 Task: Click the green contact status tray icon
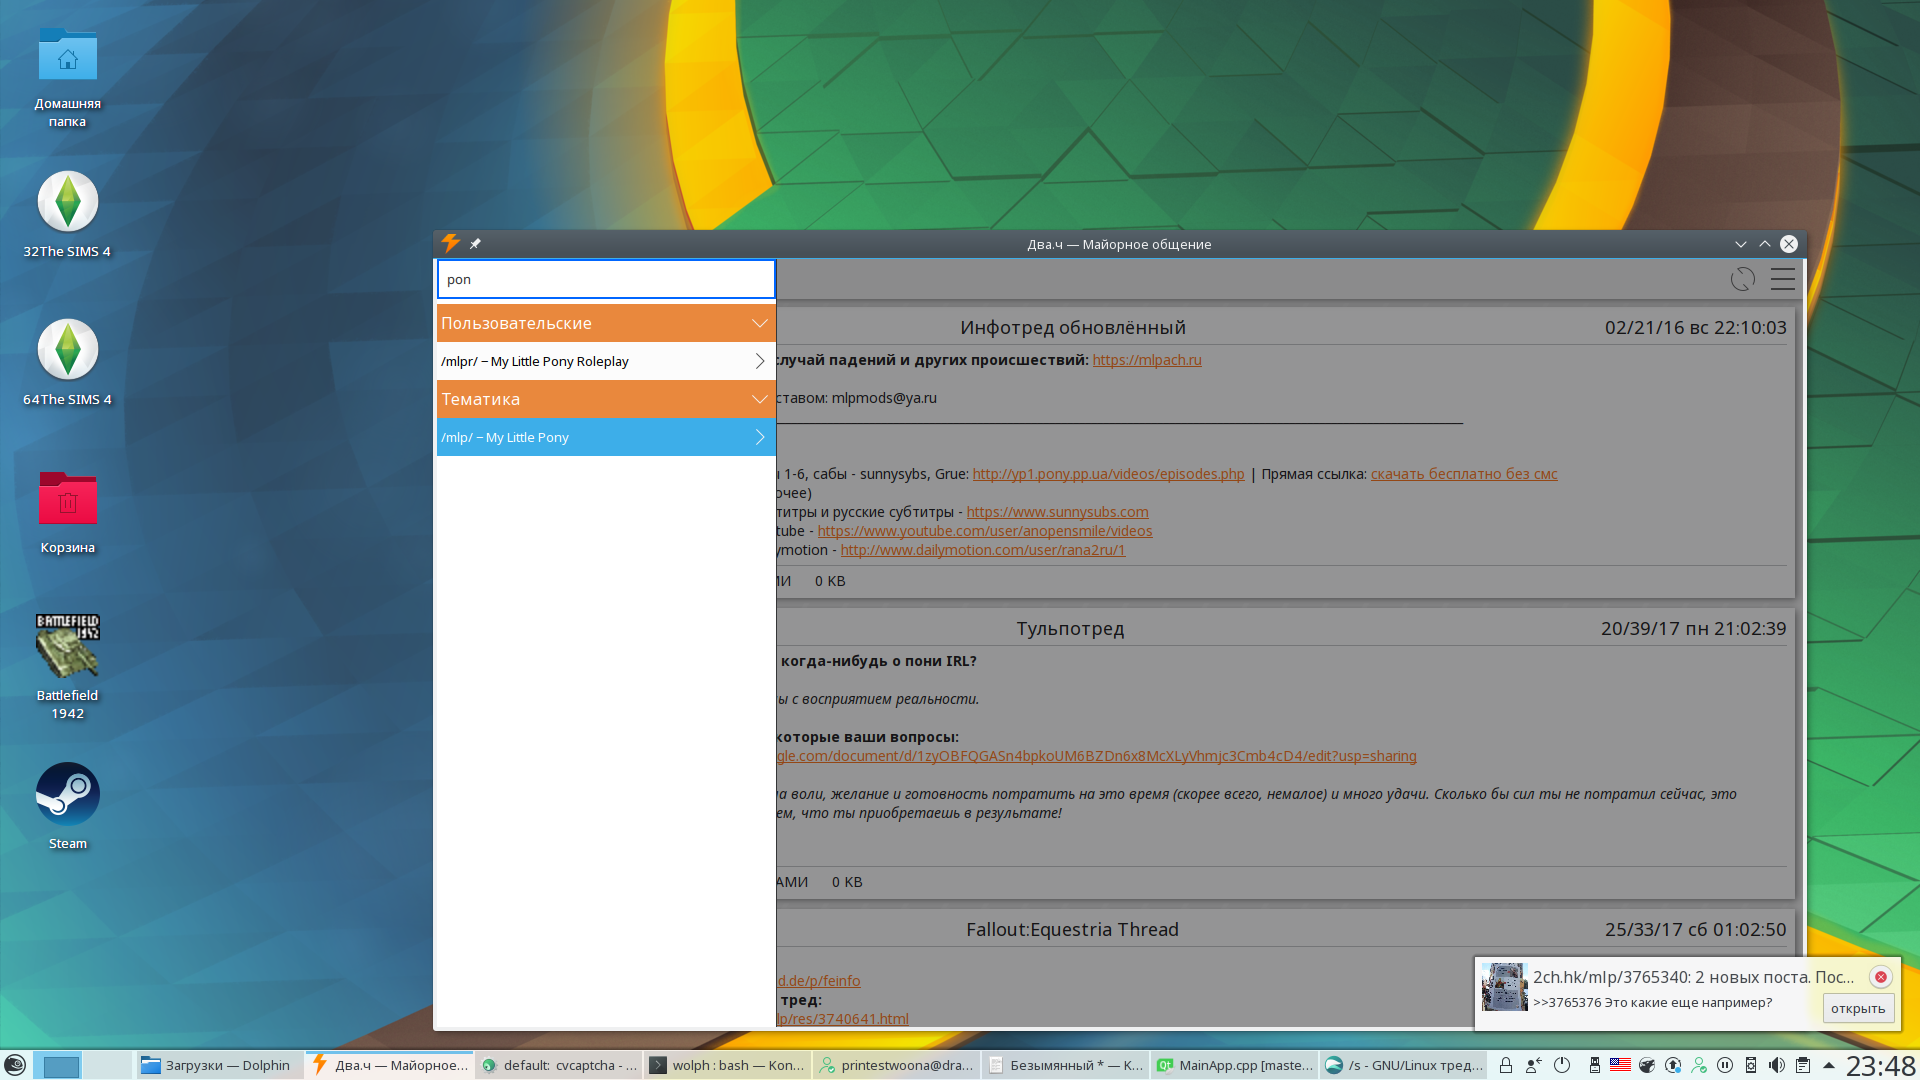point(1699,1065)
